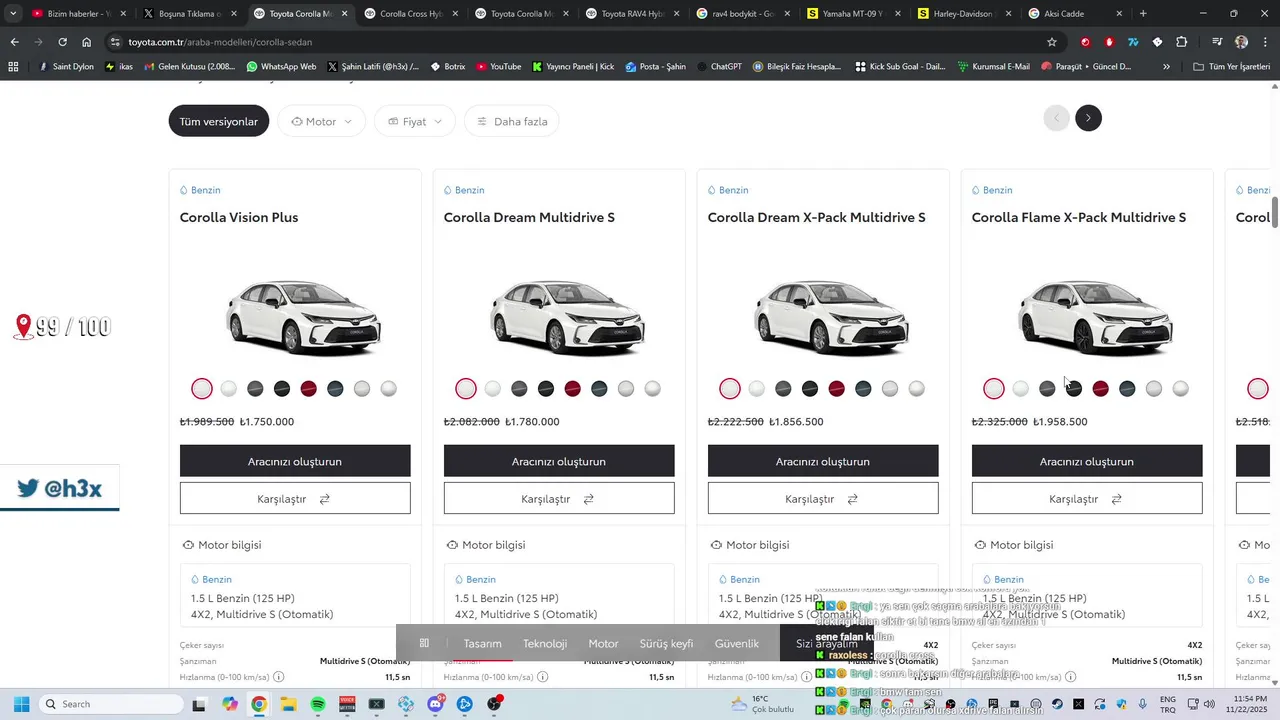Open the weather widget showing 16°C

762,704
